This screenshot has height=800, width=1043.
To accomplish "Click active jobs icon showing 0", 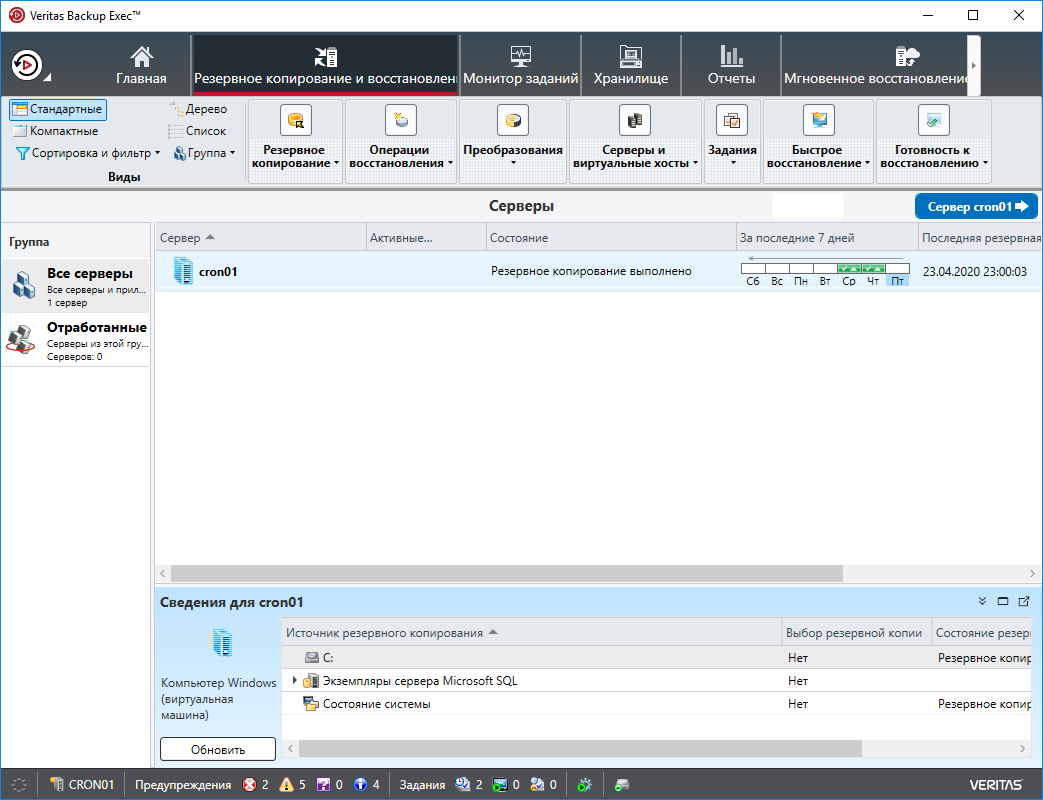I will [500, 785].
